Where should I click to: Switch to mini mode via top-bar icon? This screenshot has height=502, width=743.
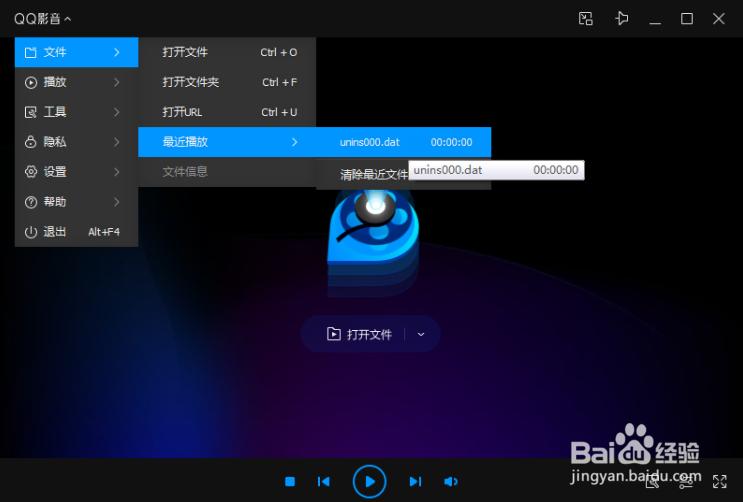pyautogui.click(x=586, y=19)
